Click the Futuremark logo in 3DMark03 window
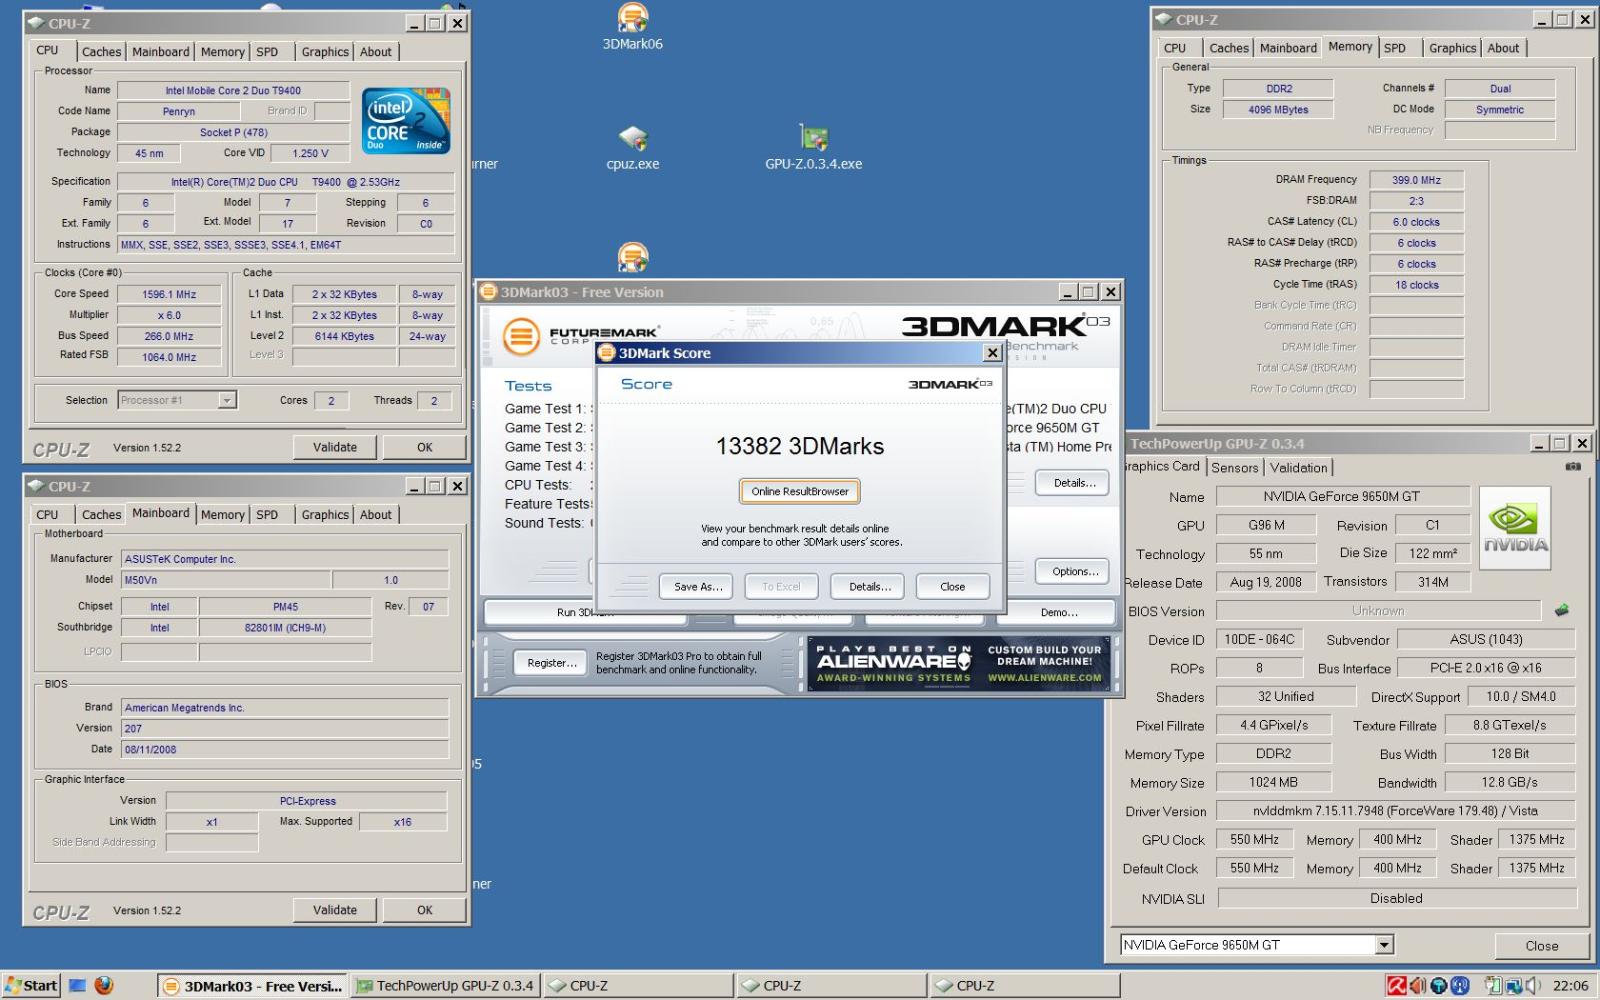The height and width of the screenshot is (1000, 1600). (580, 336)
